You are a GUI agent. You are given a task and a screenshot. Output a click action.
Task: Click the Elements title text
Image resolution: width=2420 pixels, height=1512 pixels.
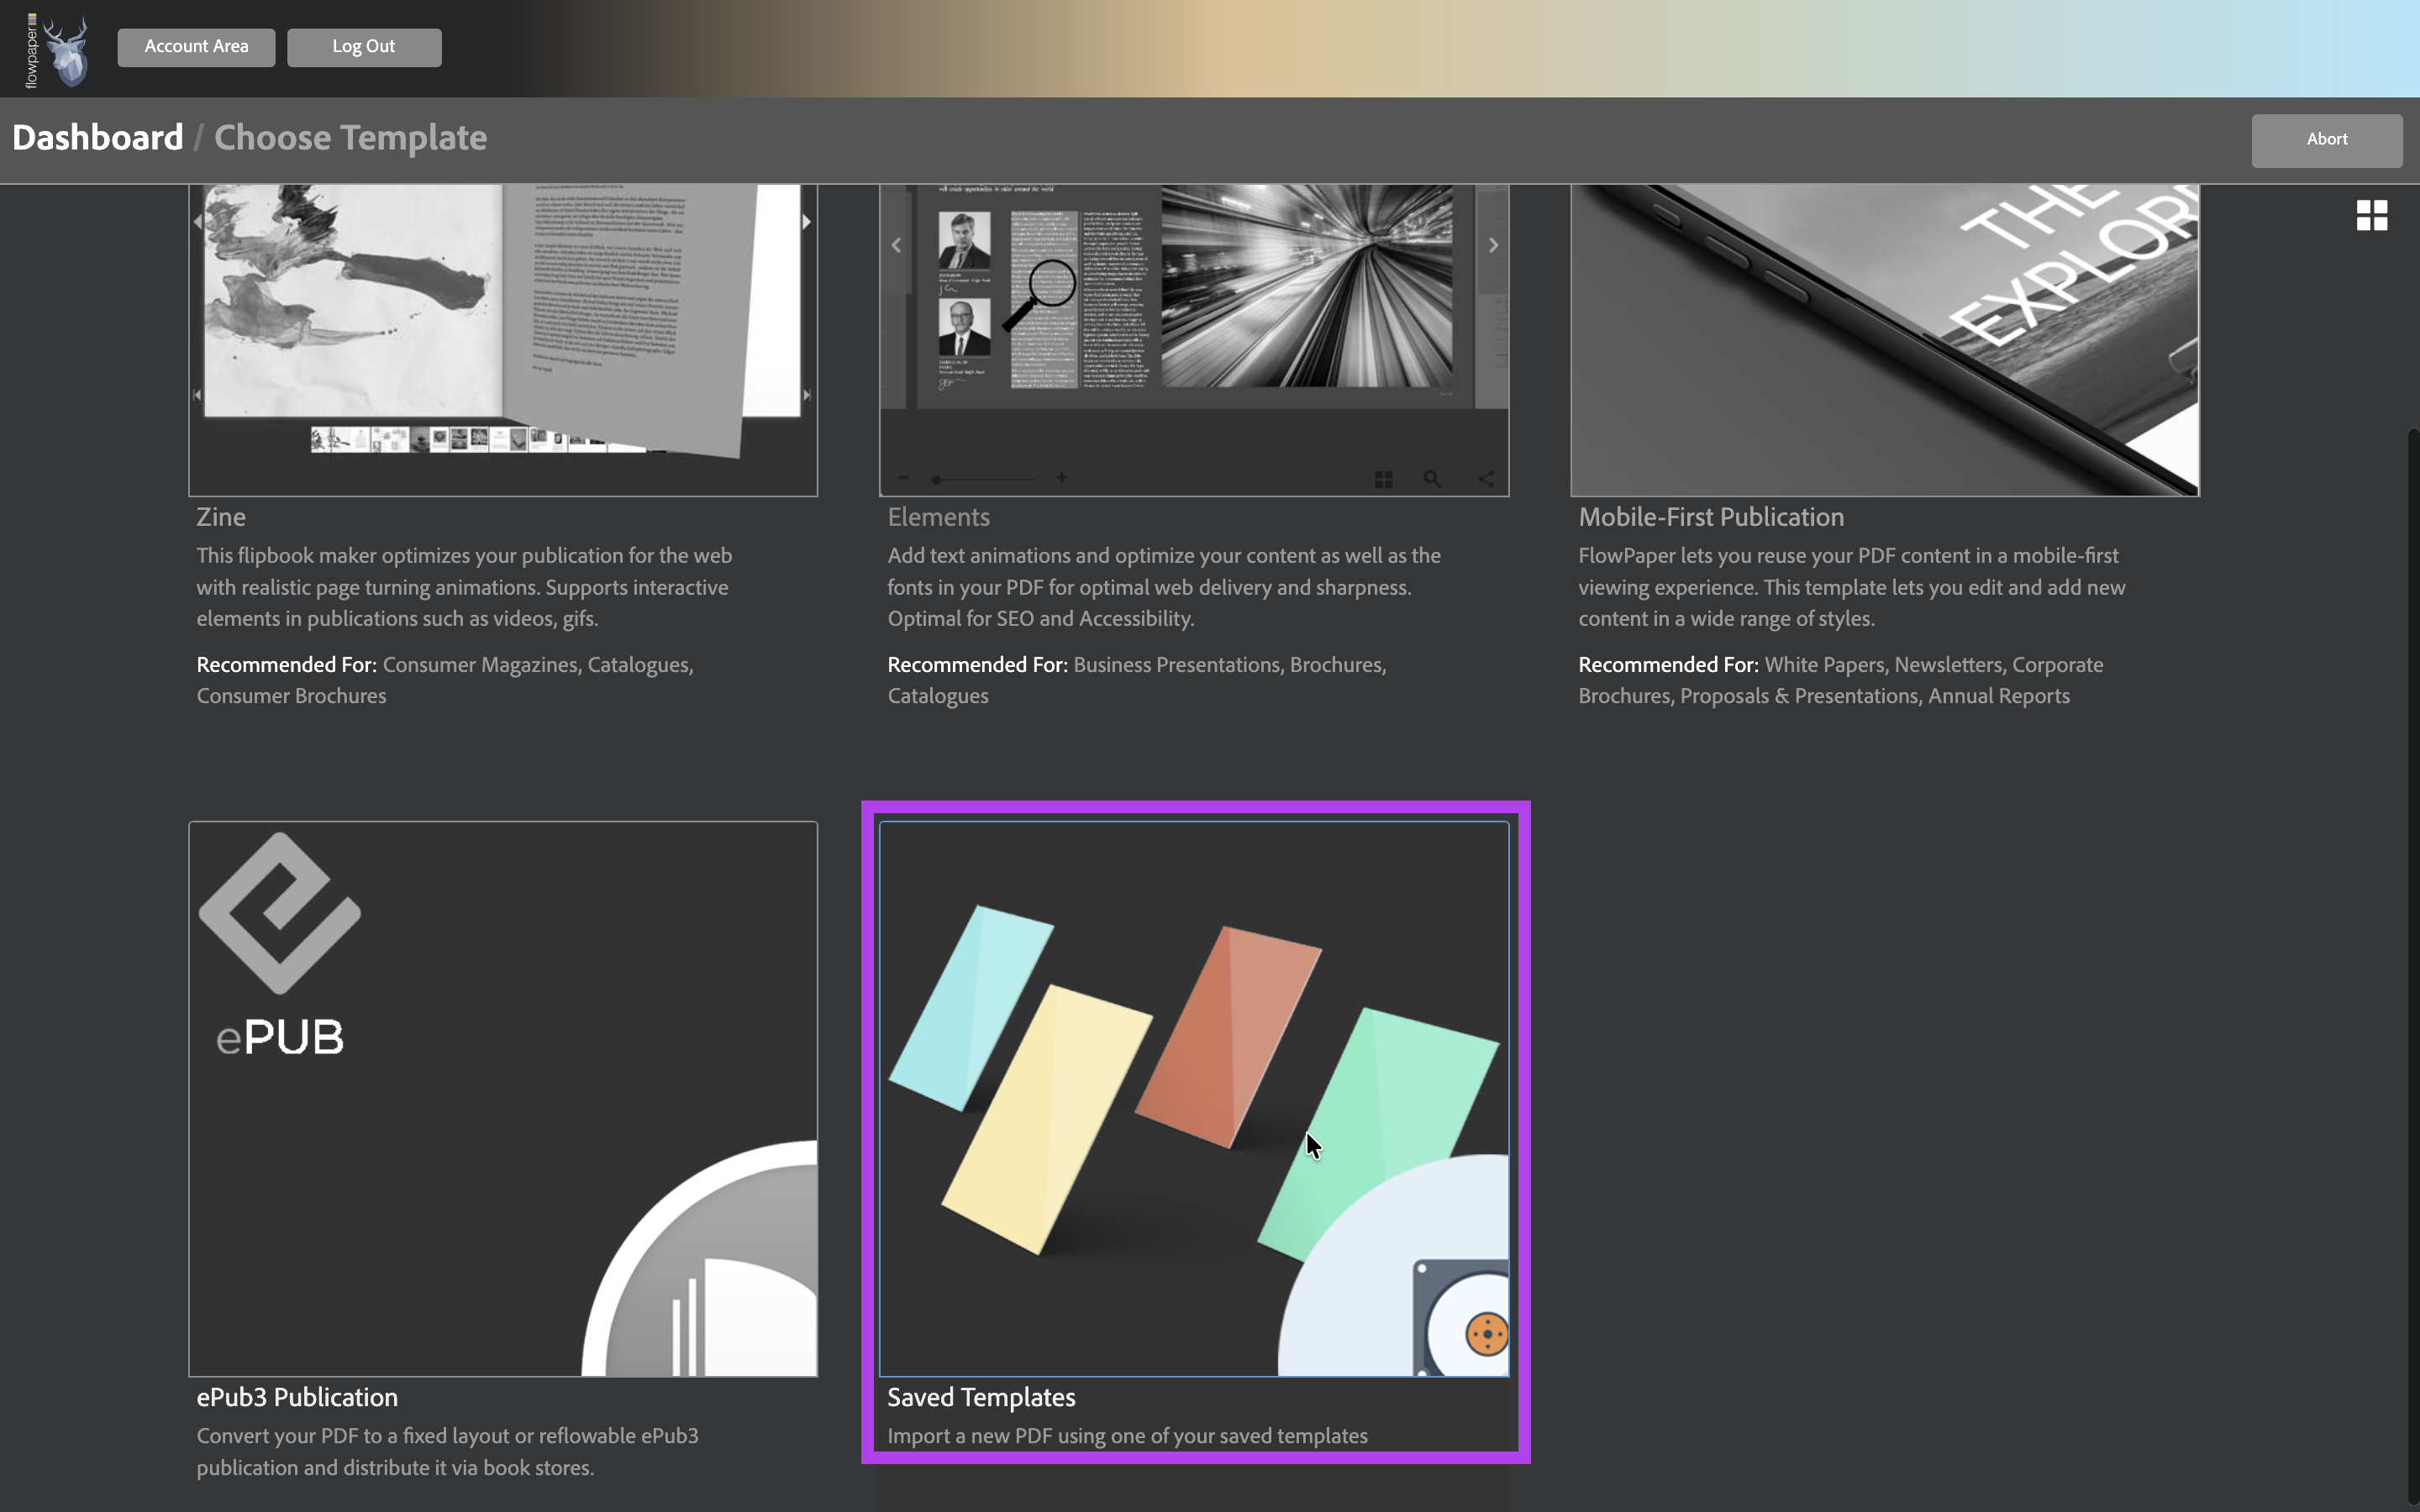pyautogui.click(x=938, y=517)
